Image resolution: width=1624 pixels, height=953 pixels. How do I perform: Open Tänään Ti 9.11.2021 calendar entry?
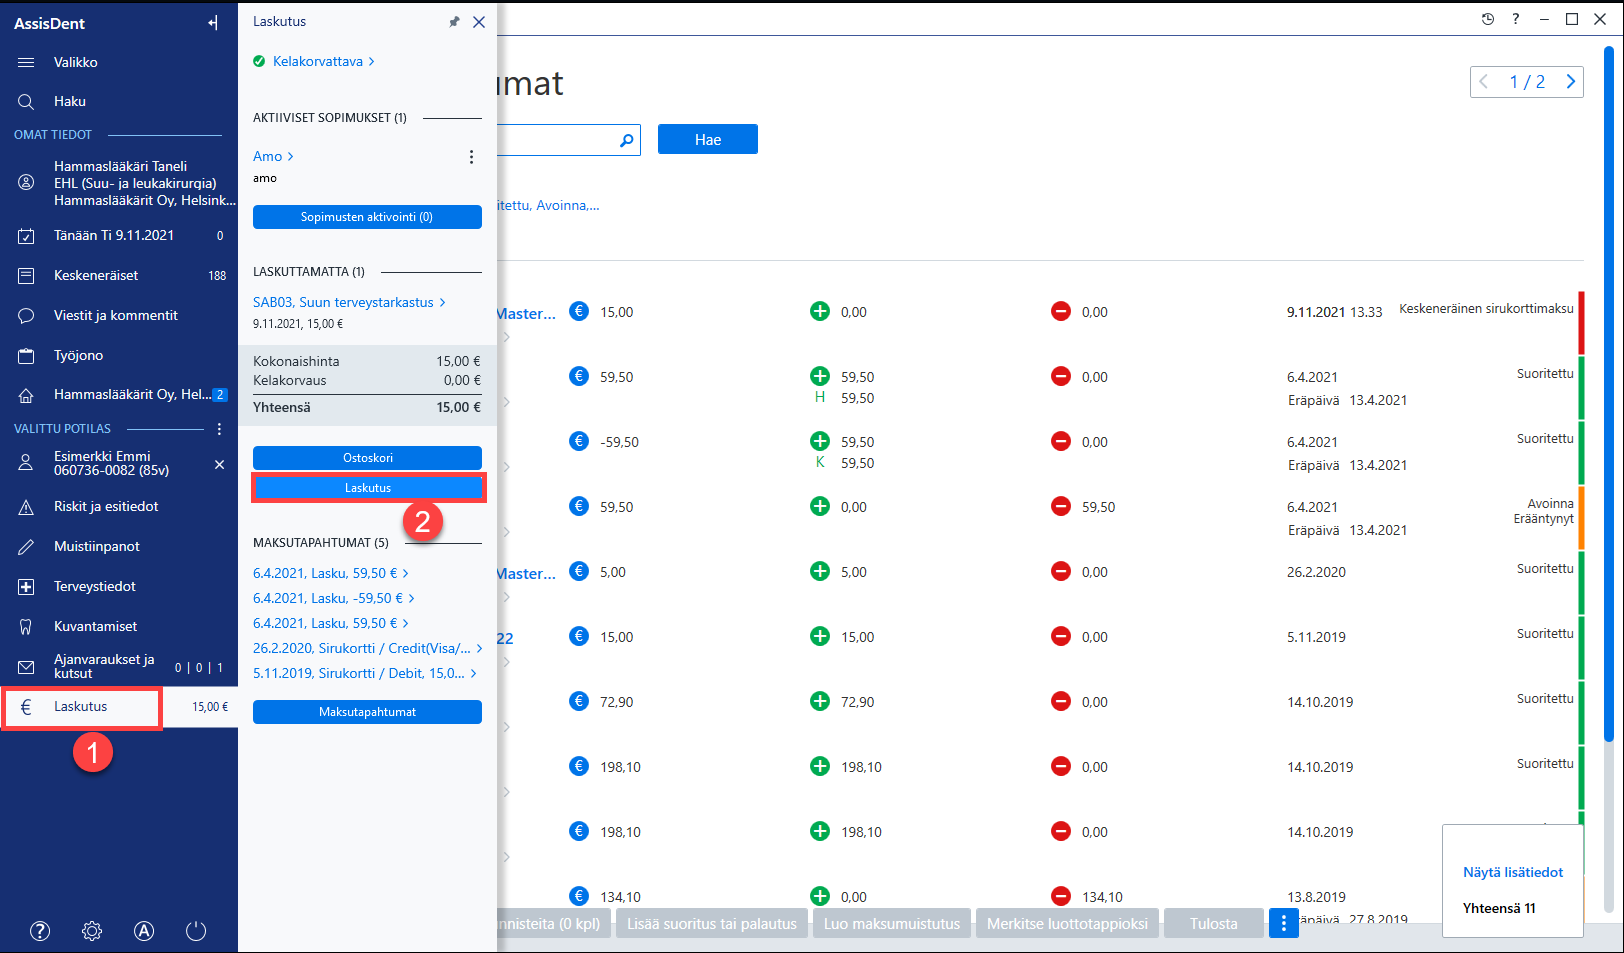119,235
